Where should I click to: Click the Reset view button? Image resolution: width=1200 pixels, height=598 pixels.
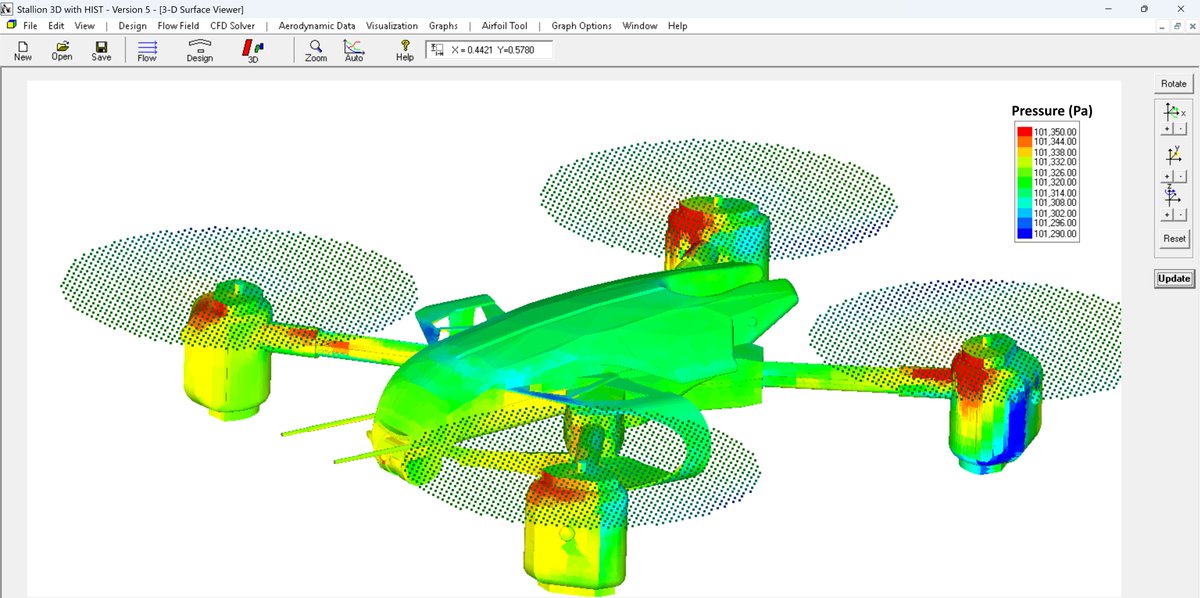point(1174,238)
